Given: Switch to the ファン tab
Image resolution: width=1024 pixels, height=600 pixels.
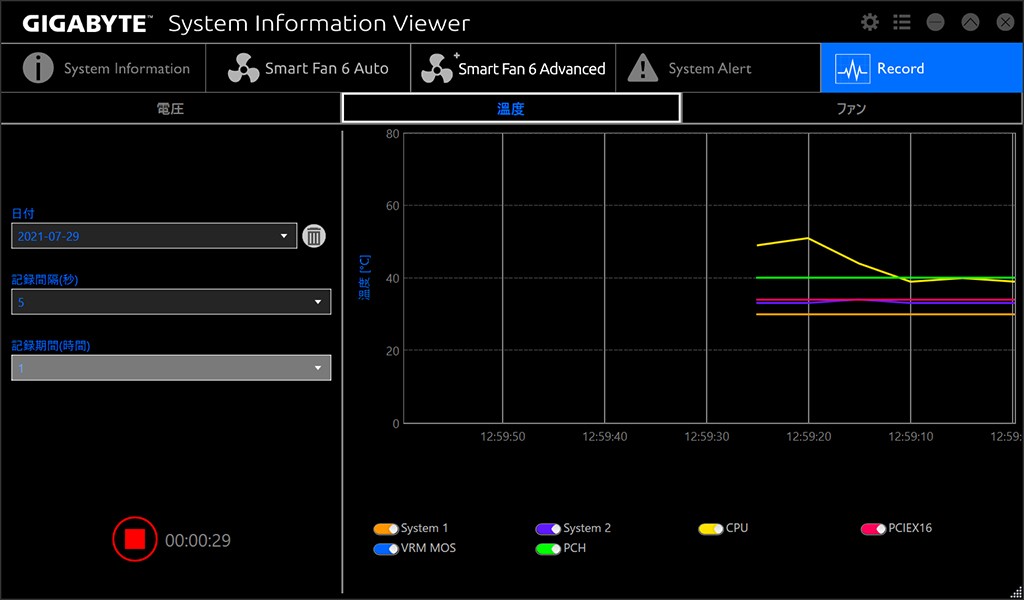Looking at the screenshot, I should click(x=851, y=108).
